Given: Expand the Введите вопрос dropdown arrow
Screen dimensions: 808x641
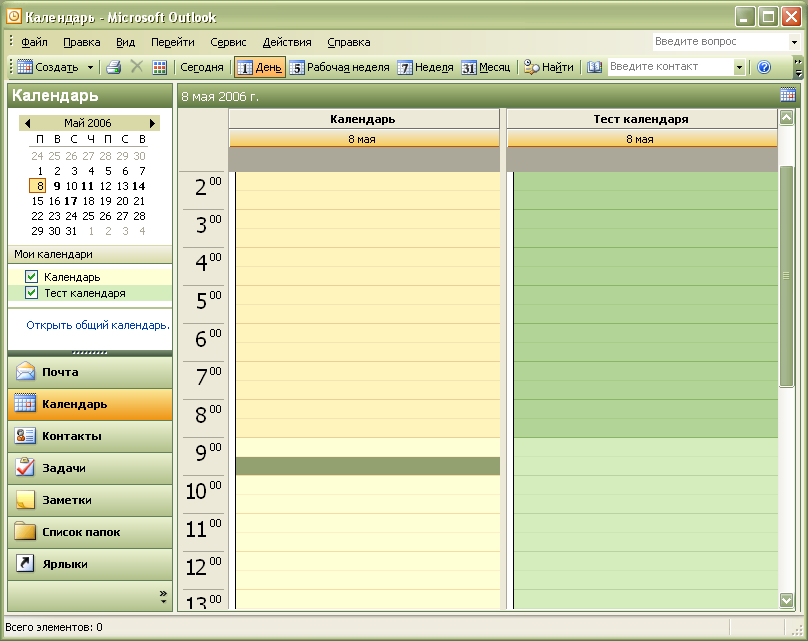Looking at the screenshot, I should [x=794, y=42].
